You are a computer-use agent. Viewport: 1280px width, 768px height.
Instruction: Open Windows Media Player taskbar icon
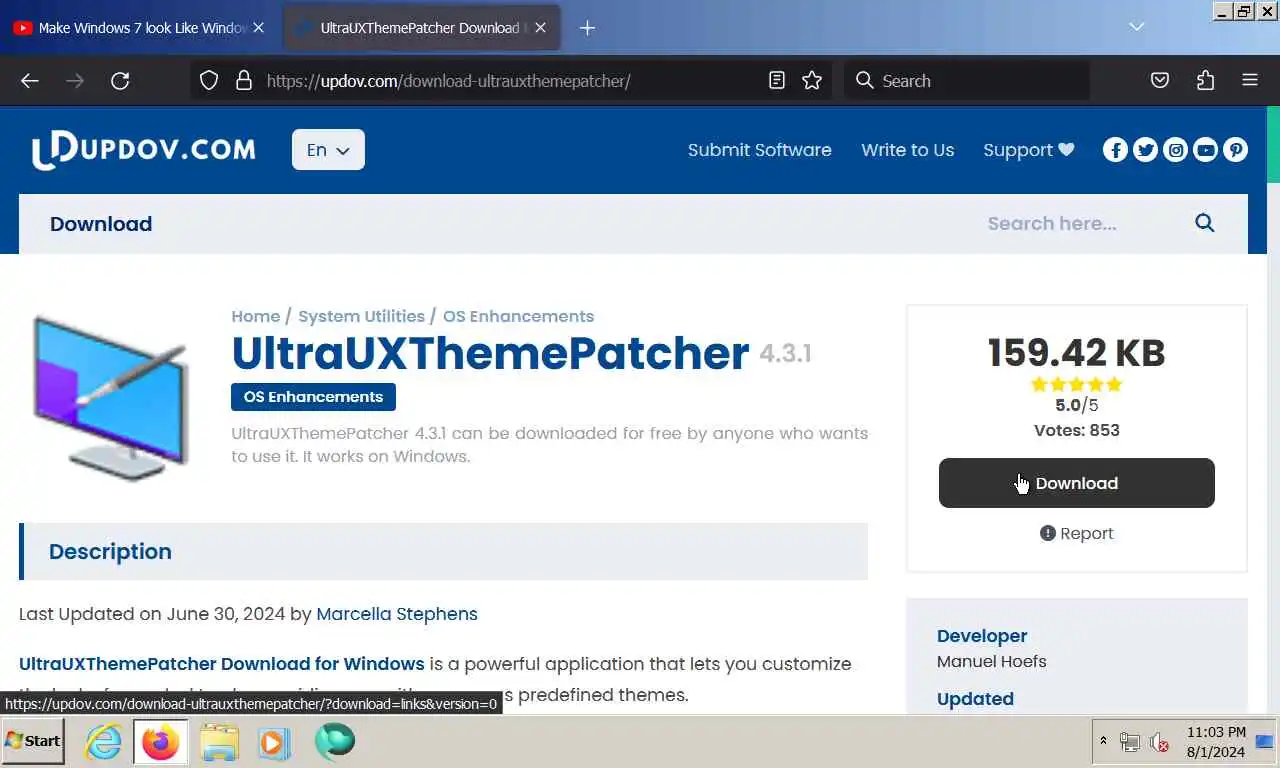274,742
